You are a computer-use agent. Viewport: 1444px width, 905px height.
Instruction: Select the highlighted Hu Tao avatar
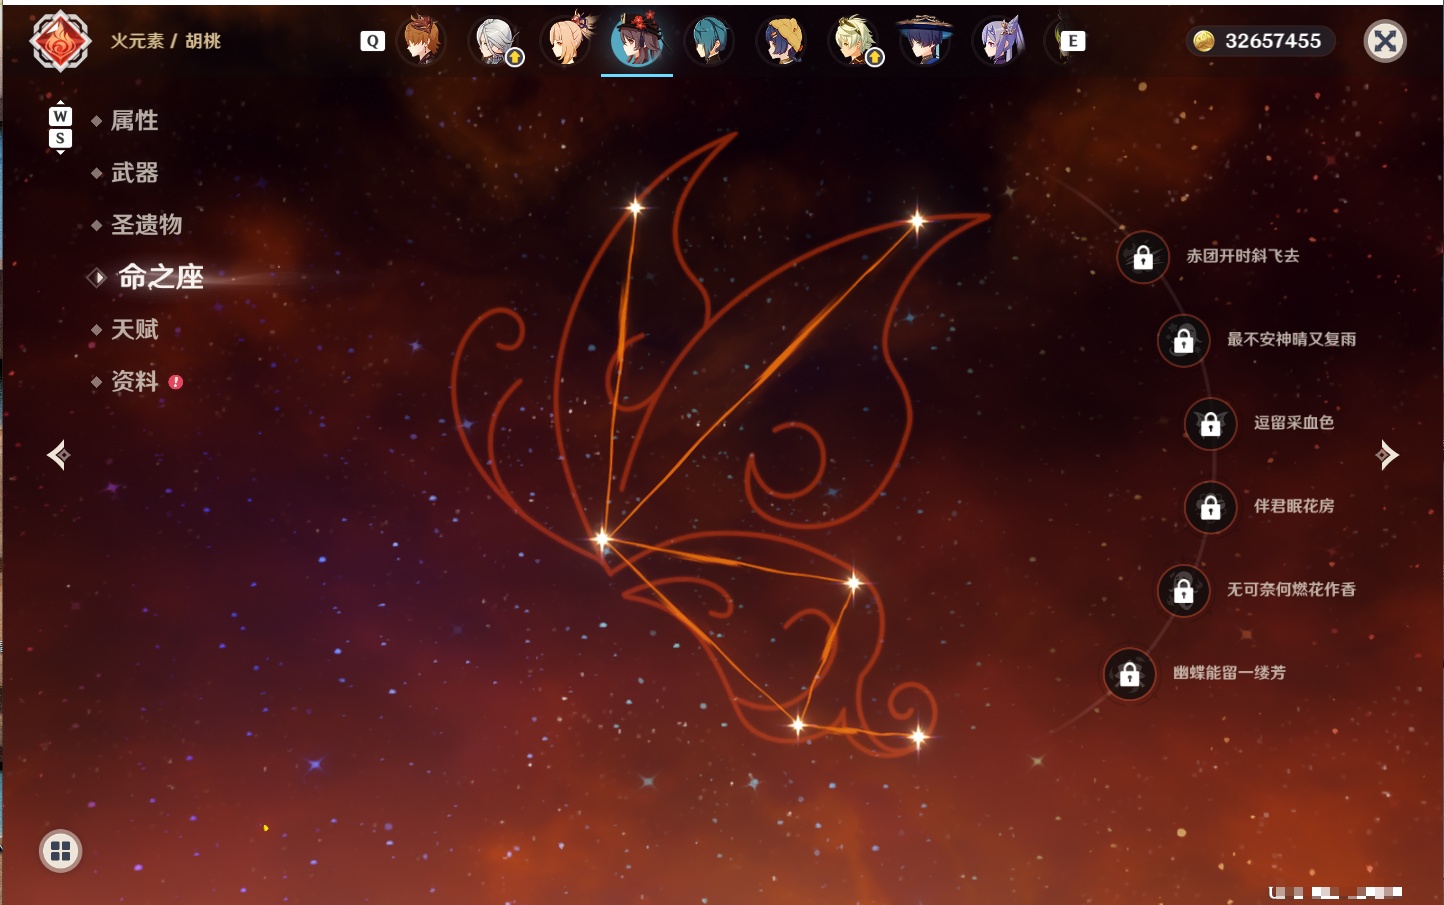637,41
